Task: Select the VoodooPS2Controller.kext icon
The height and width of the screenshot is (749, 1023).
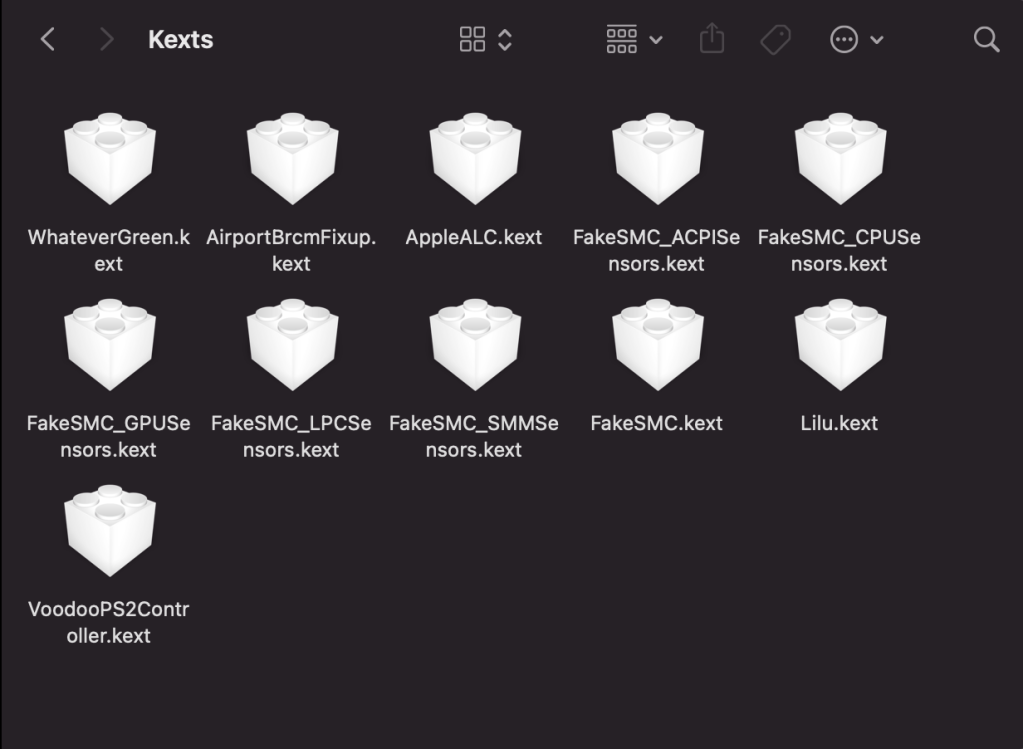Action: click(109, 531)
